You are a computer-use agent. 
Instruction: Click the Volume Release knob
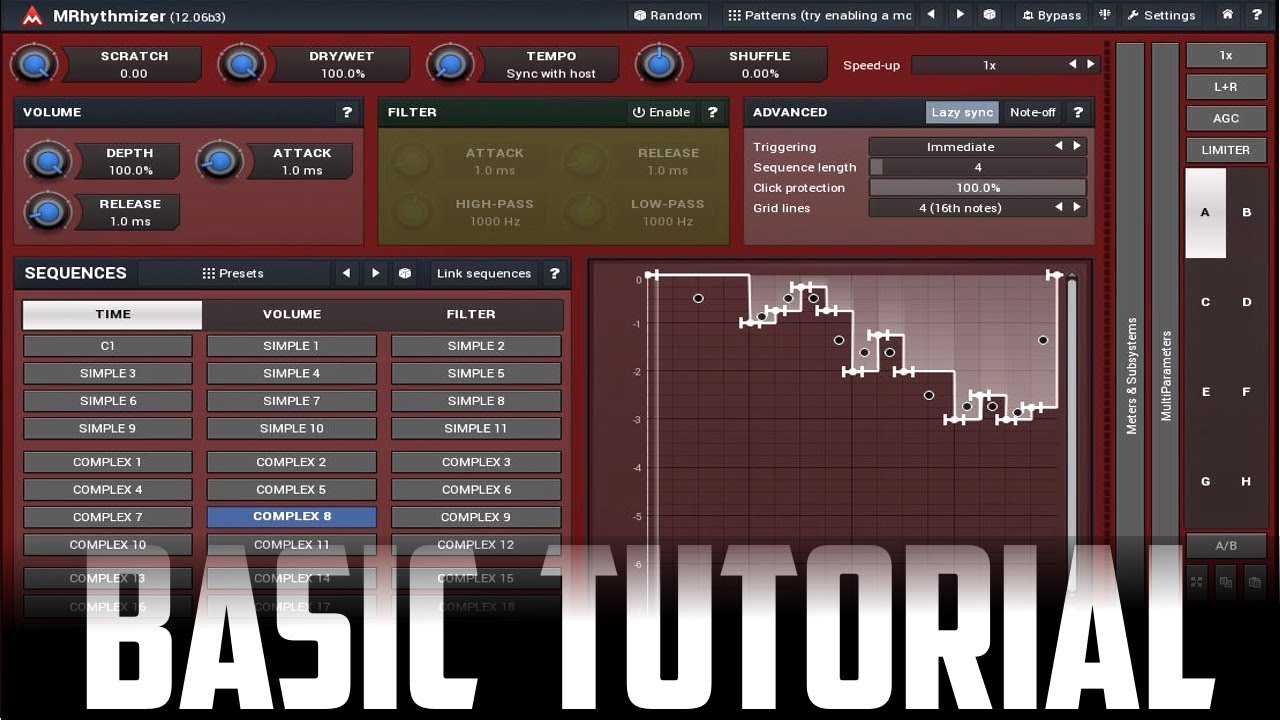click(x=46, y=212)
